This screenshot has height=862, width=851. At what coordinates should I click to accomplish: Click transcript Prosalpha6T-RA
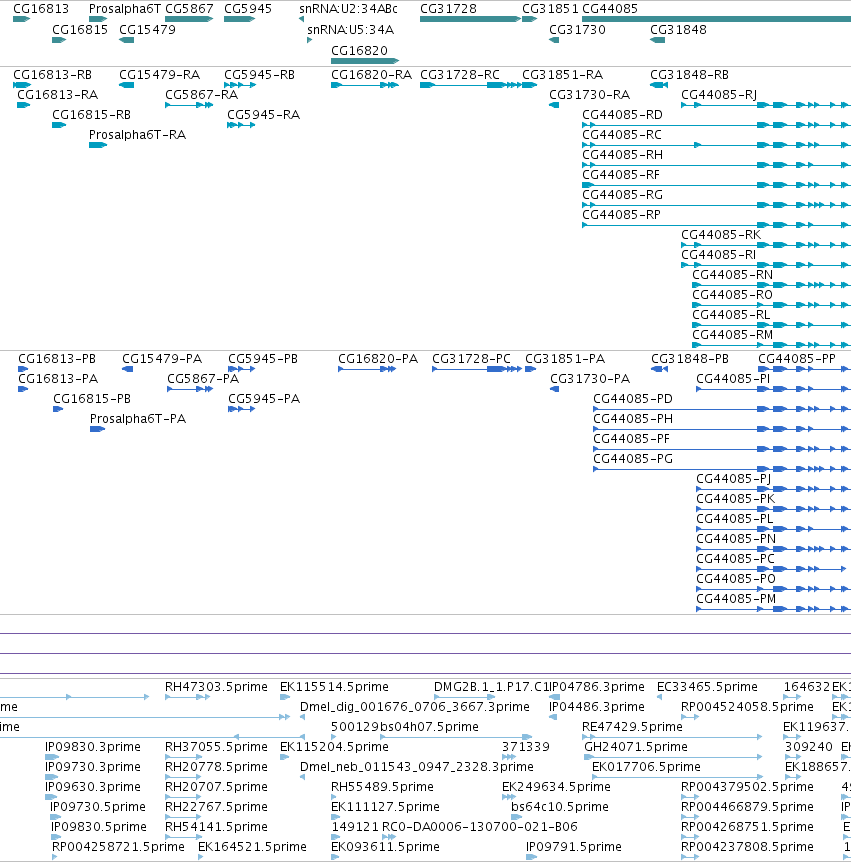pos(137,135)
